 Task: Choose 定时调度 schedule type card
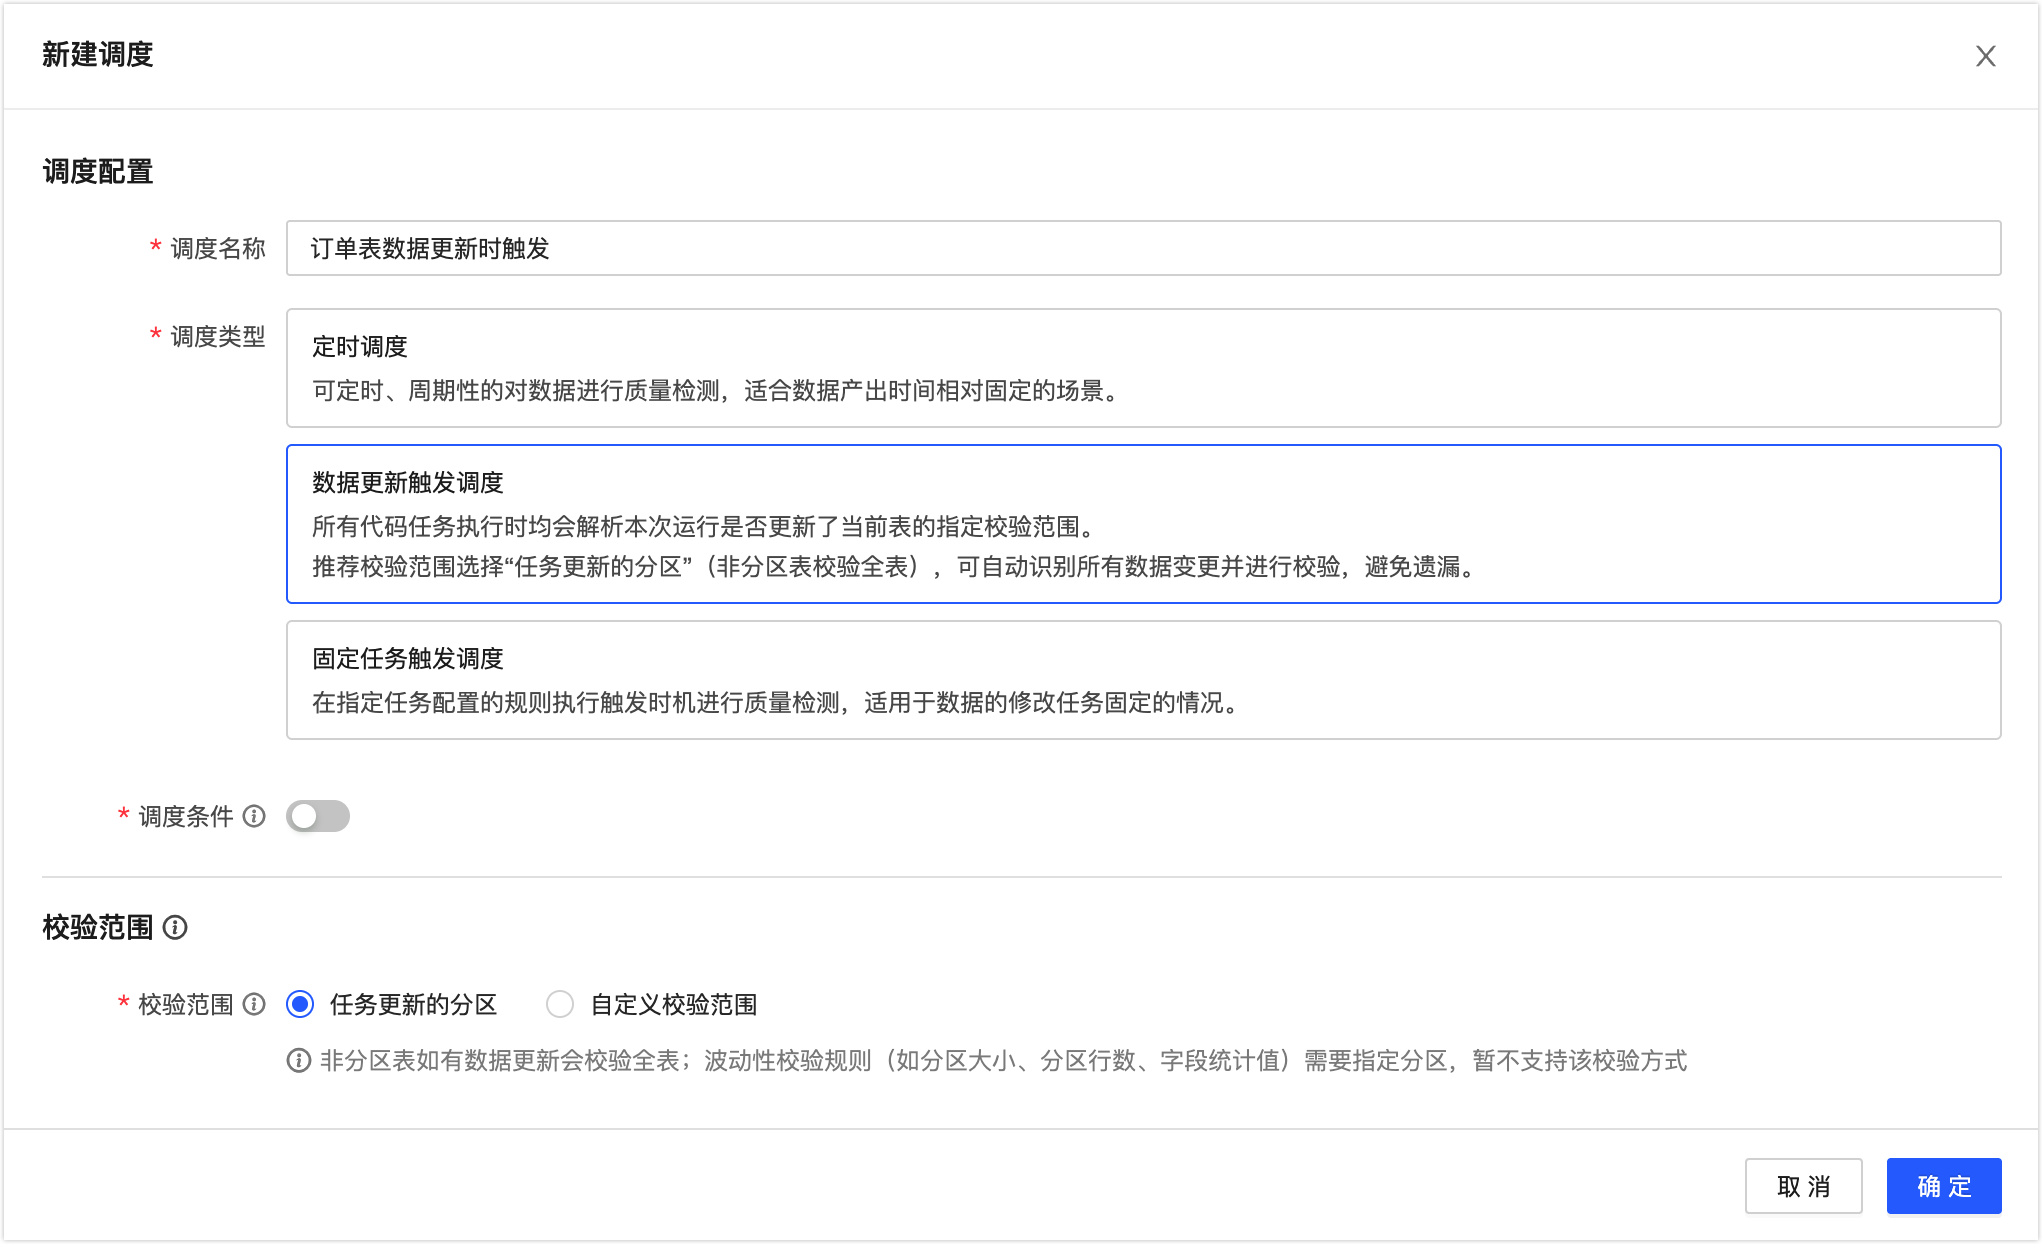(1143, 368)
